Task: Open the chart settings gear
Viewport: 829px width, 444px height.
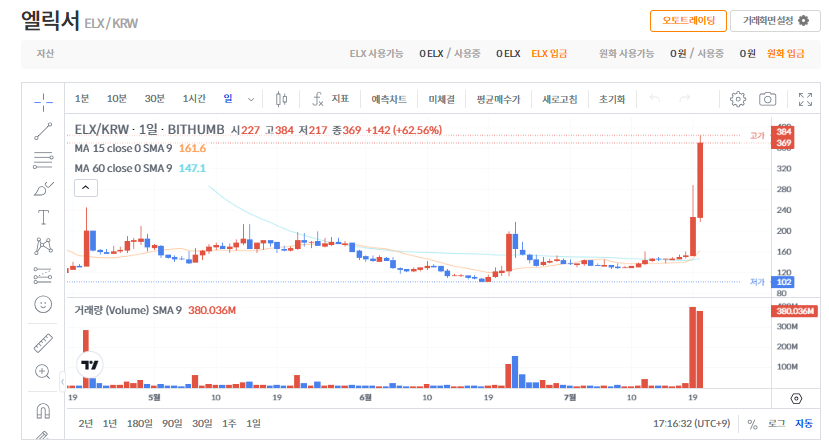Action: click(738, 99)
